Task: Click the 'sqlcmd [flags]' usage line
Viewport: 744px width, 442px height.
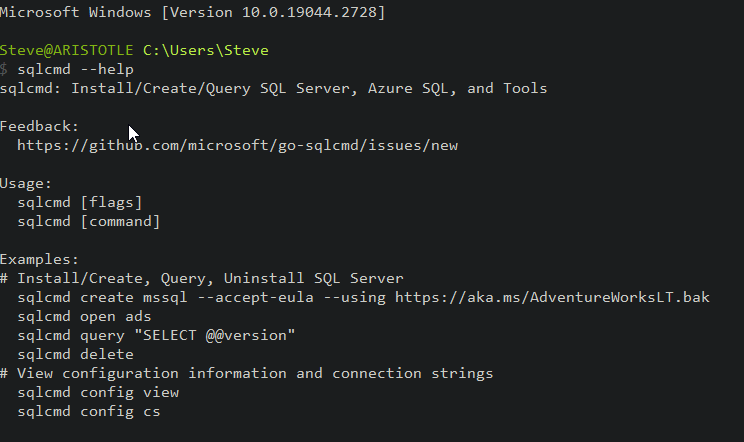Action: [80, 202]
